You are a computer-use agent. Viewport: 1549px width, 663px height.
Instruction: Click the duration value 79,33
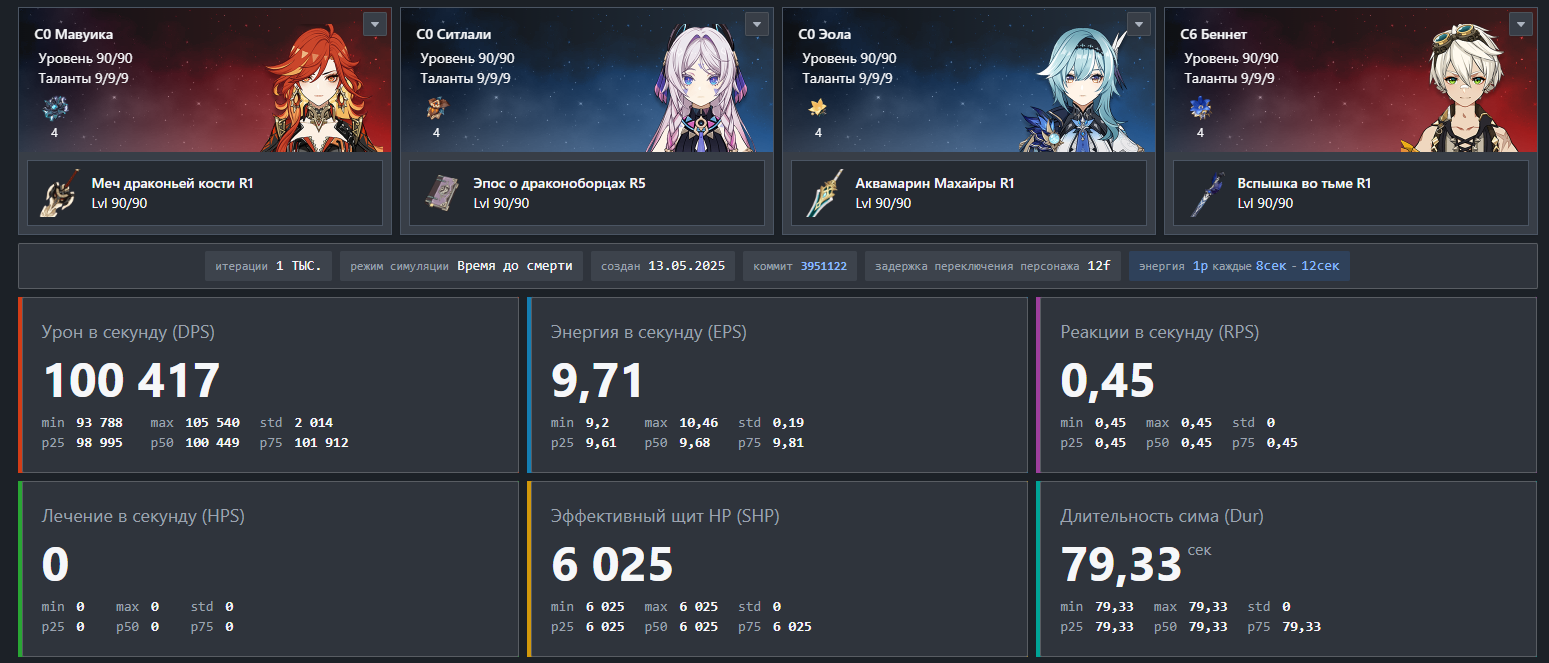(1121, 565)
